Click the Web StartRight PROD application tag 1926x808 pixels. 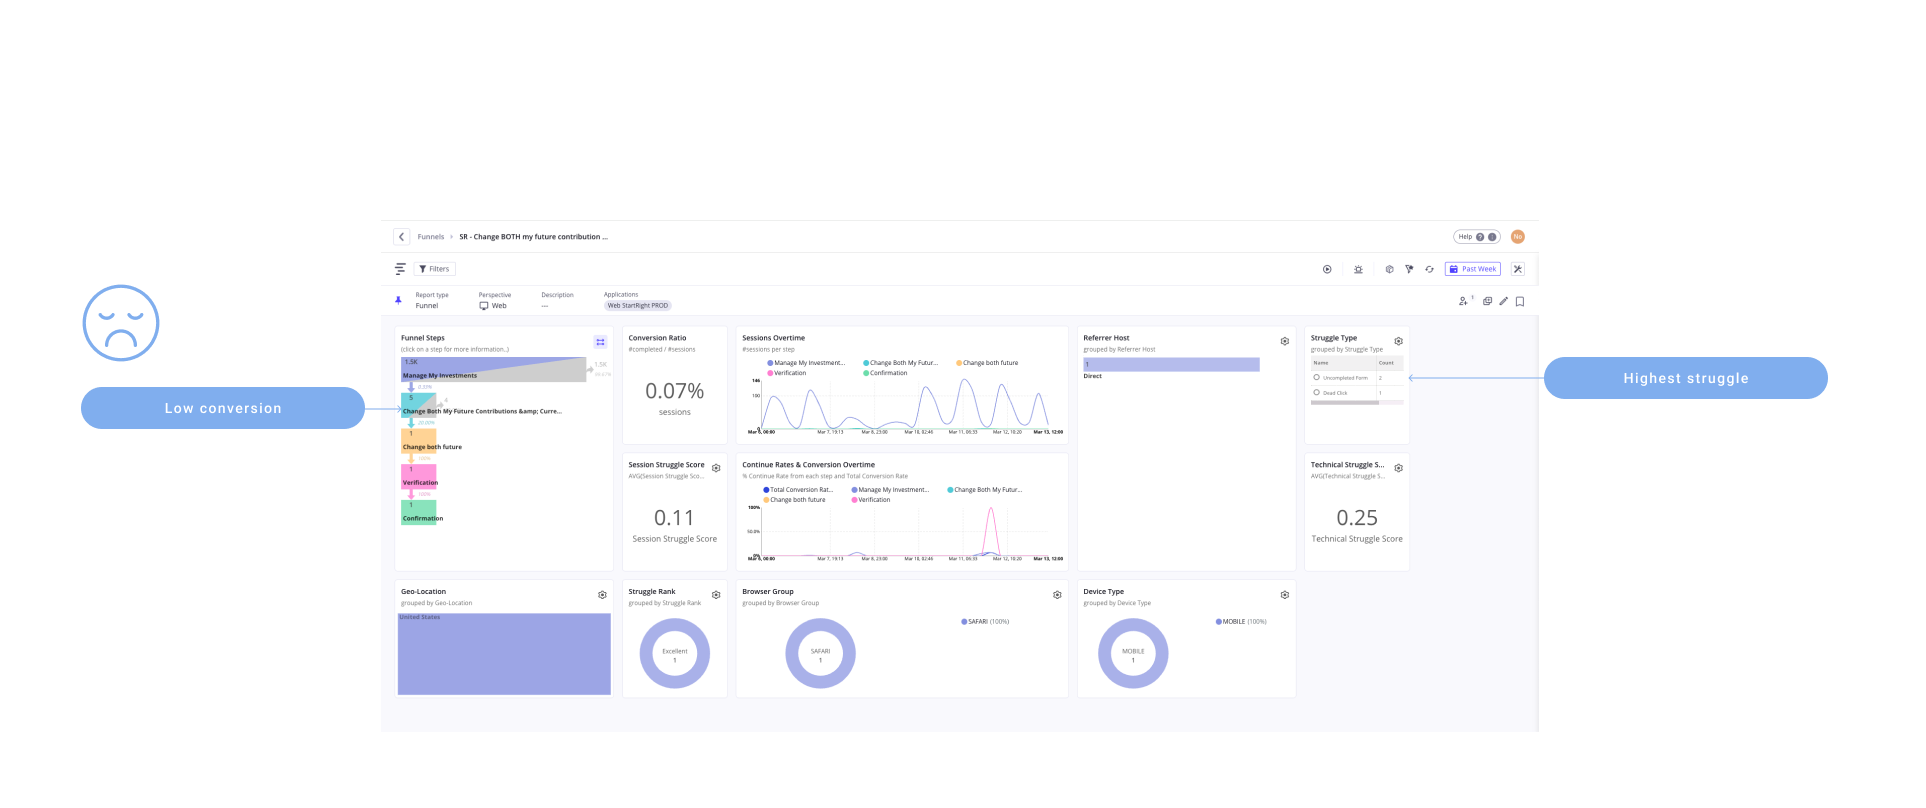tap(637, 306)
